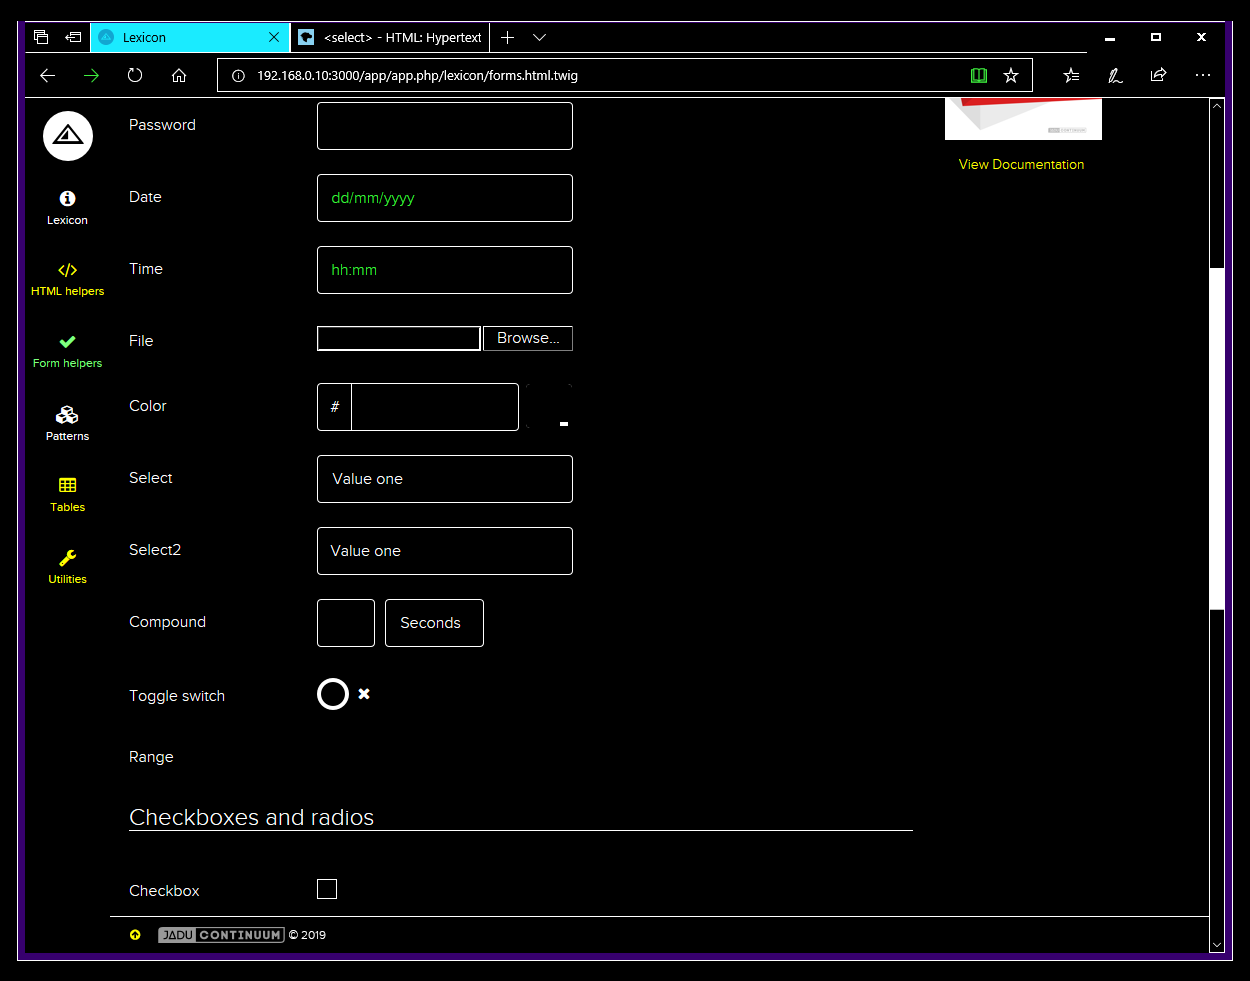Open the tabs you've set aside
1250x981 pixels.
point(41,37)
